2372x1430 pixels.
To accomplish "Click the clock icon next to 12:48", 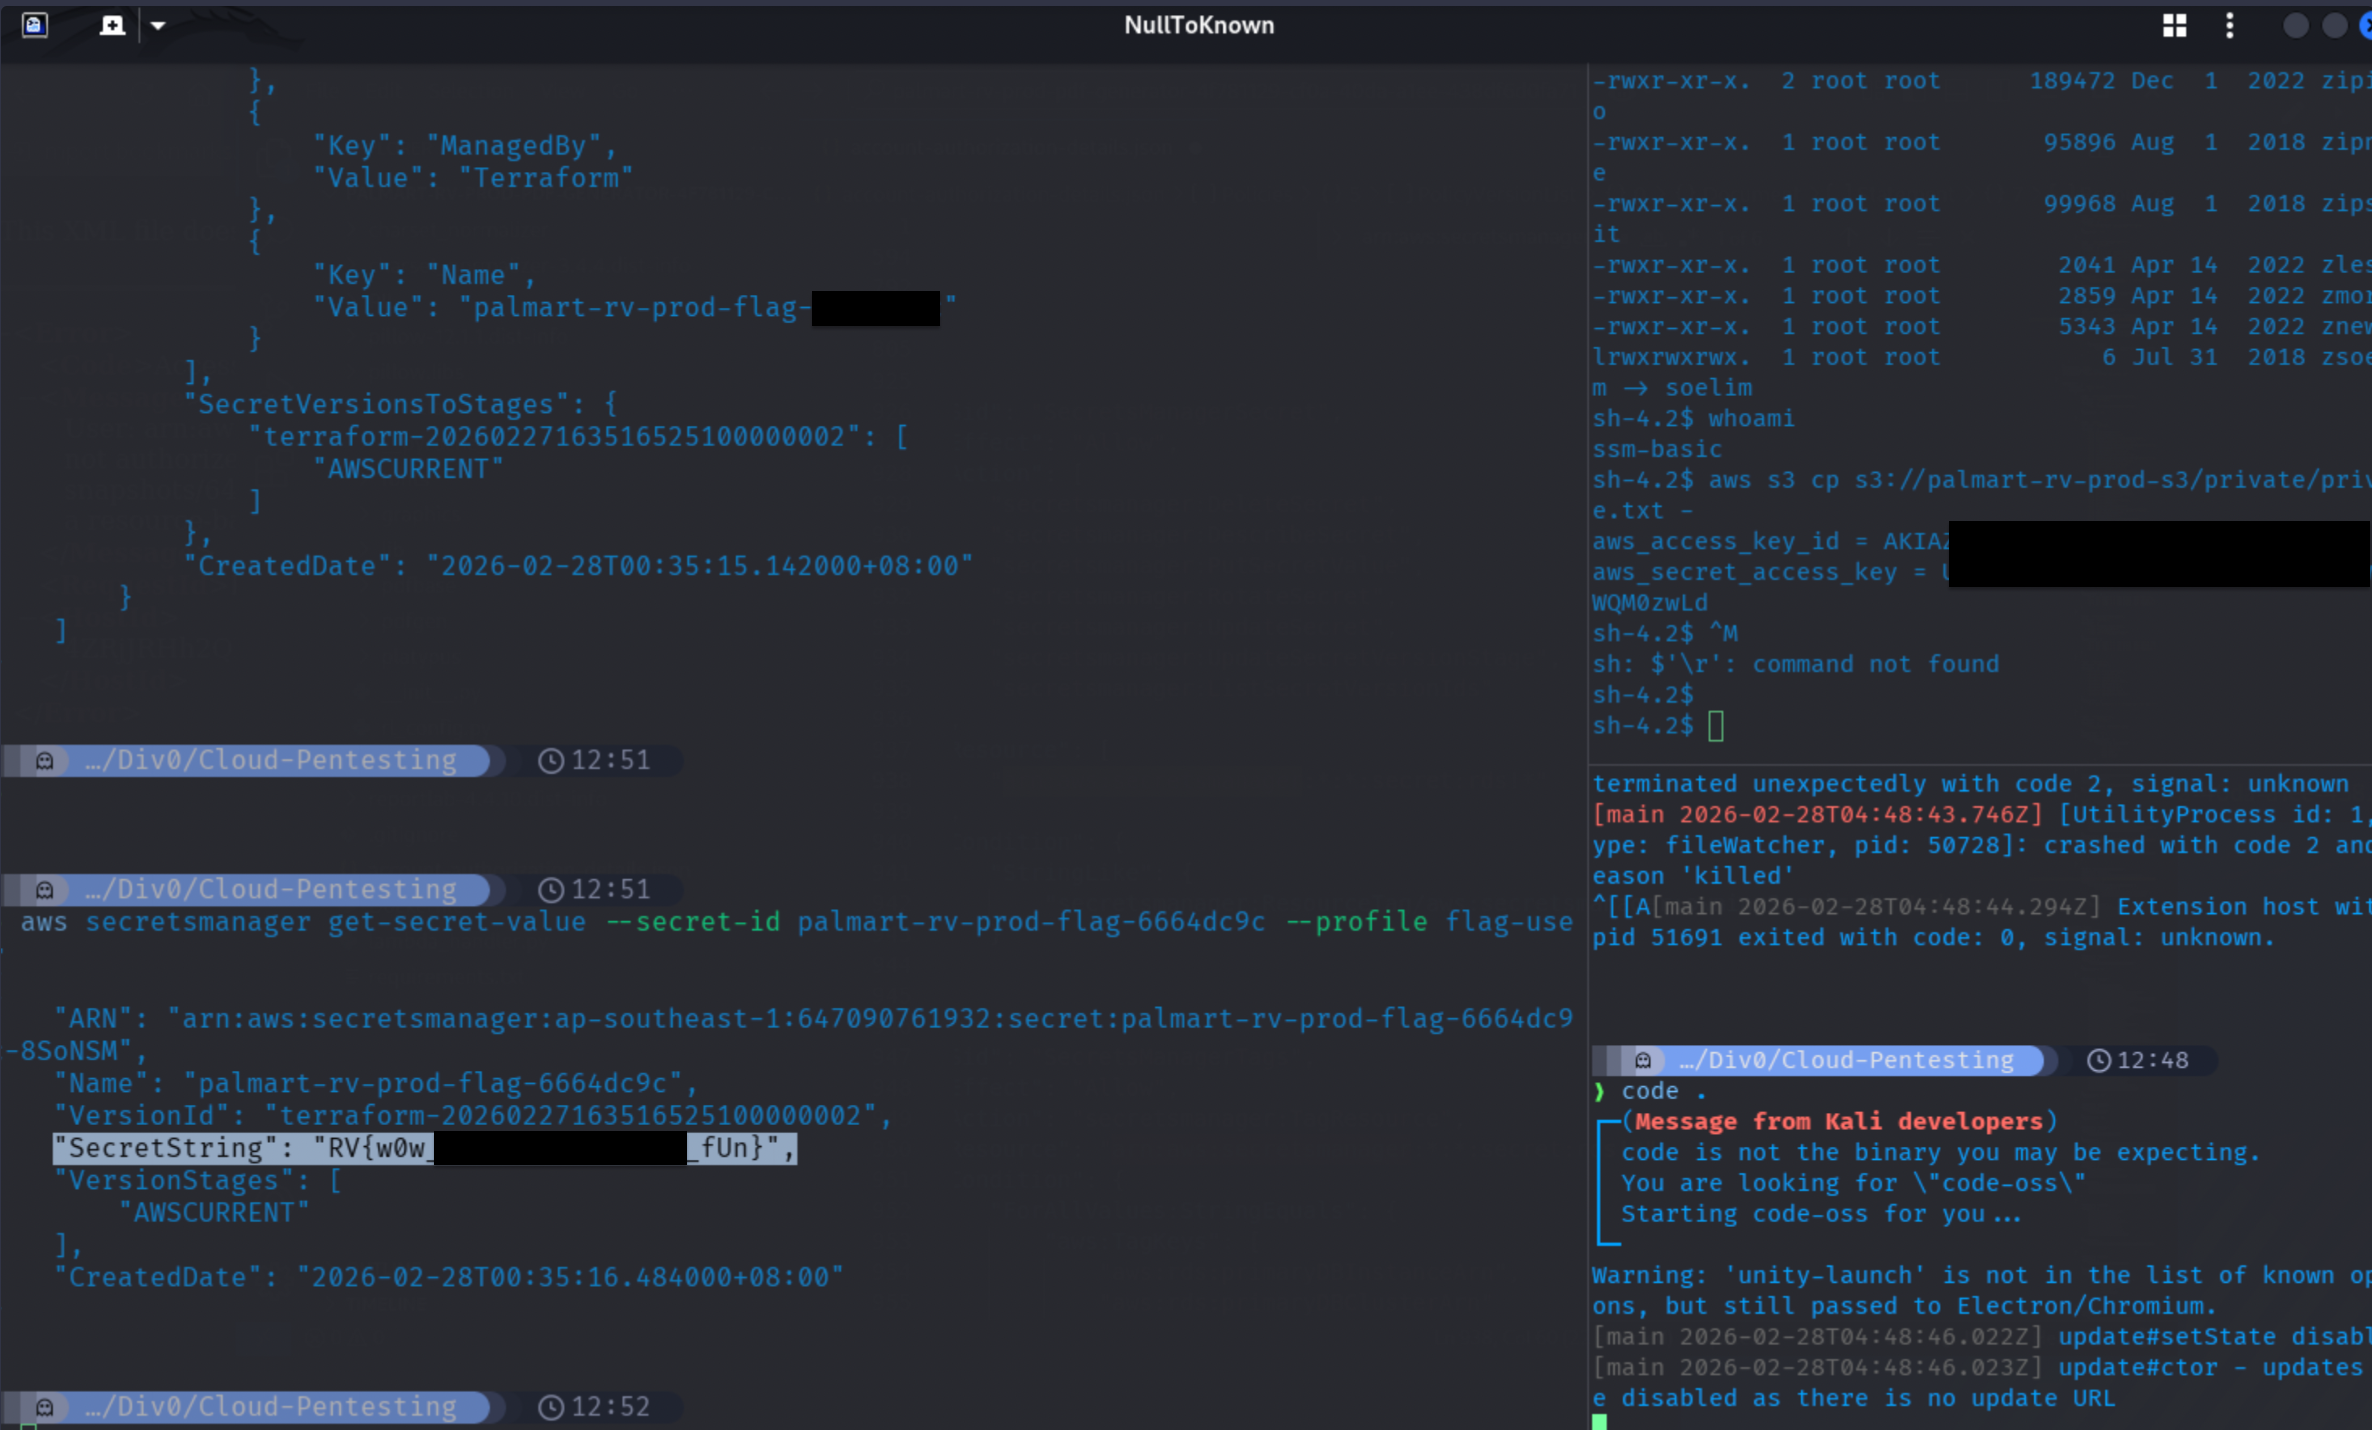I will pyautogui.click(x=2099, y=1060).
